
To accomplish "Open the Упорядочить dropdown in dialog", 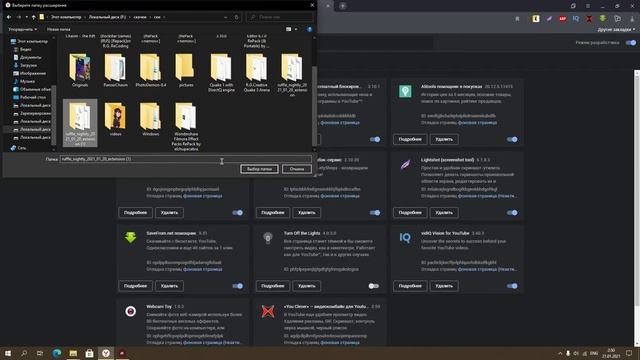I will [22, 29].
